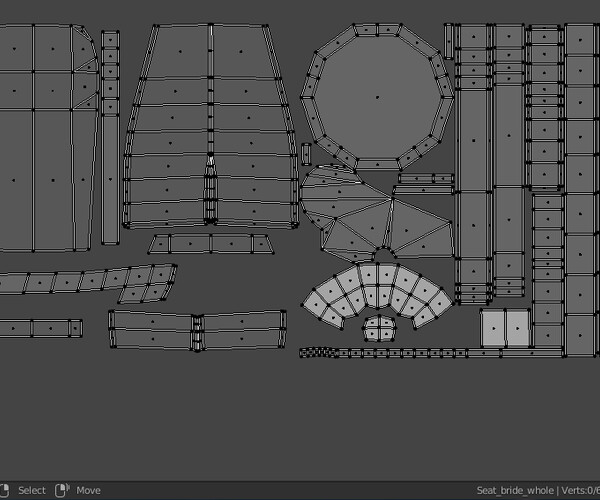Click the highlighted arch-shaped UV island
The width and height of the screenshot is (600, 500).
(x=377, y=293)
